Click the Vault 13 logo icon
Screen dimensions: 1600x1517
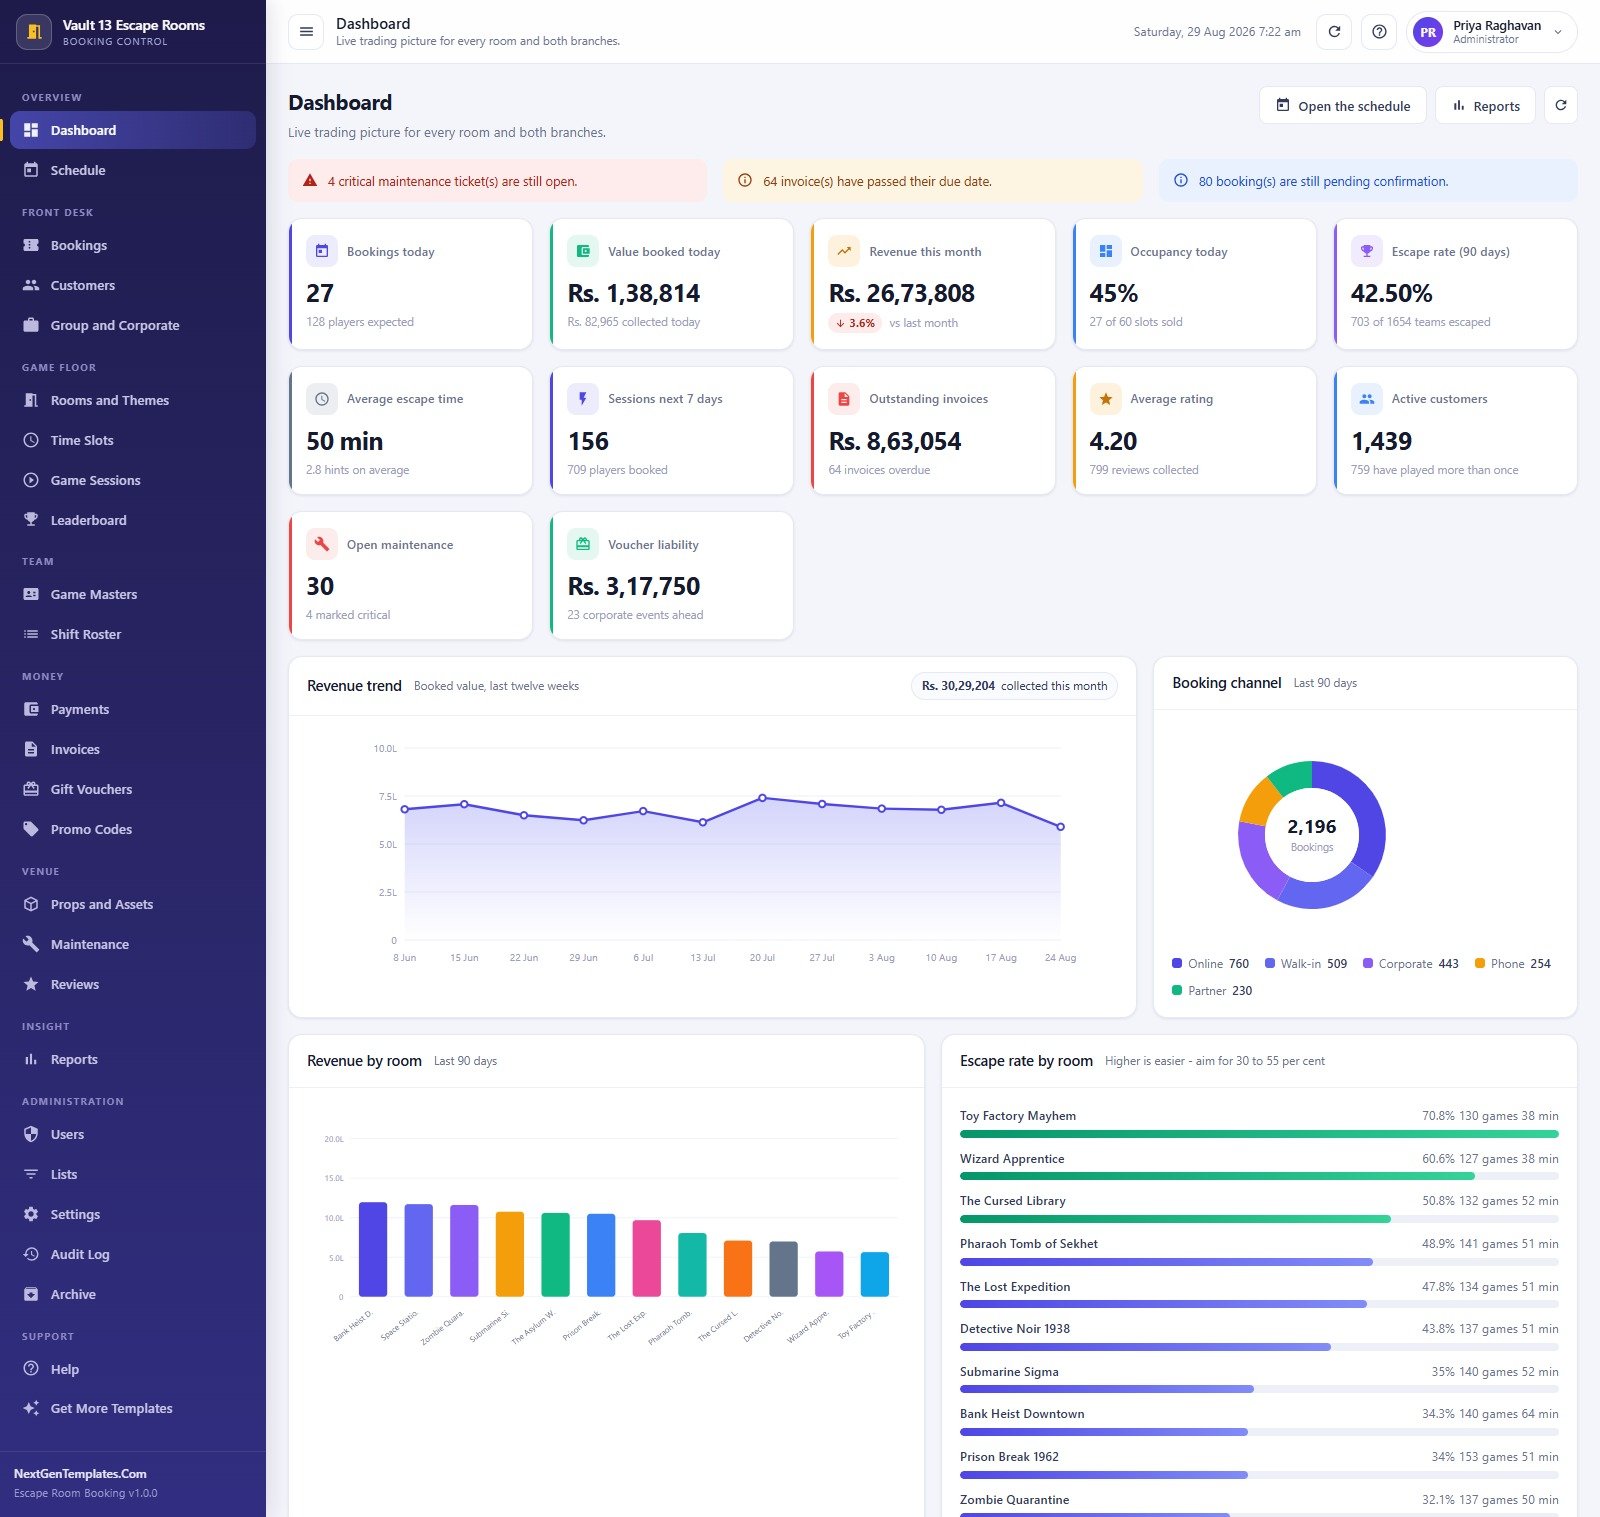[x=34, y=32]
